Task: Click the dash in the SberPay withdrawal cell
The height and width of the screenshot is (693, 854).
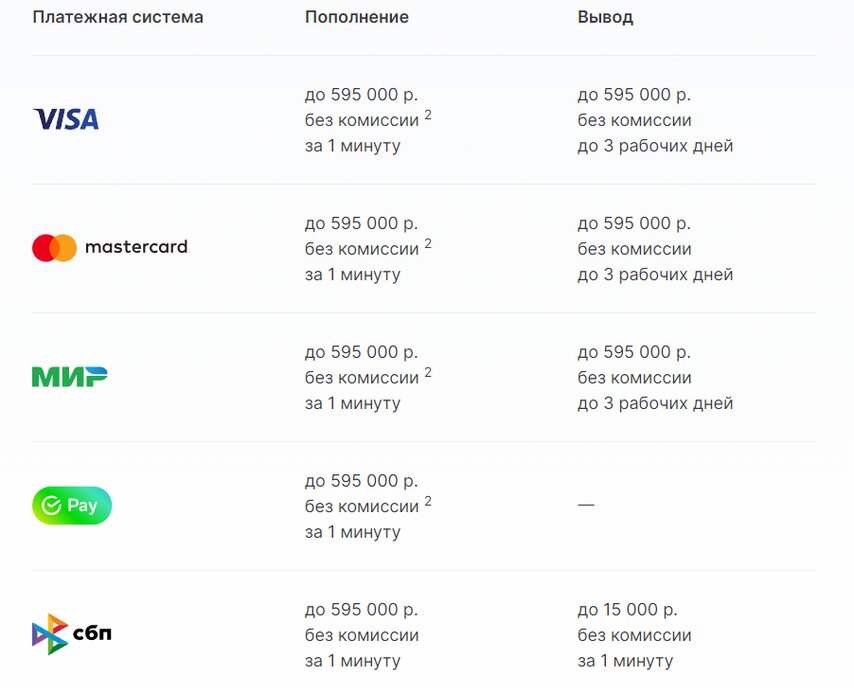Action: (586, 506)
